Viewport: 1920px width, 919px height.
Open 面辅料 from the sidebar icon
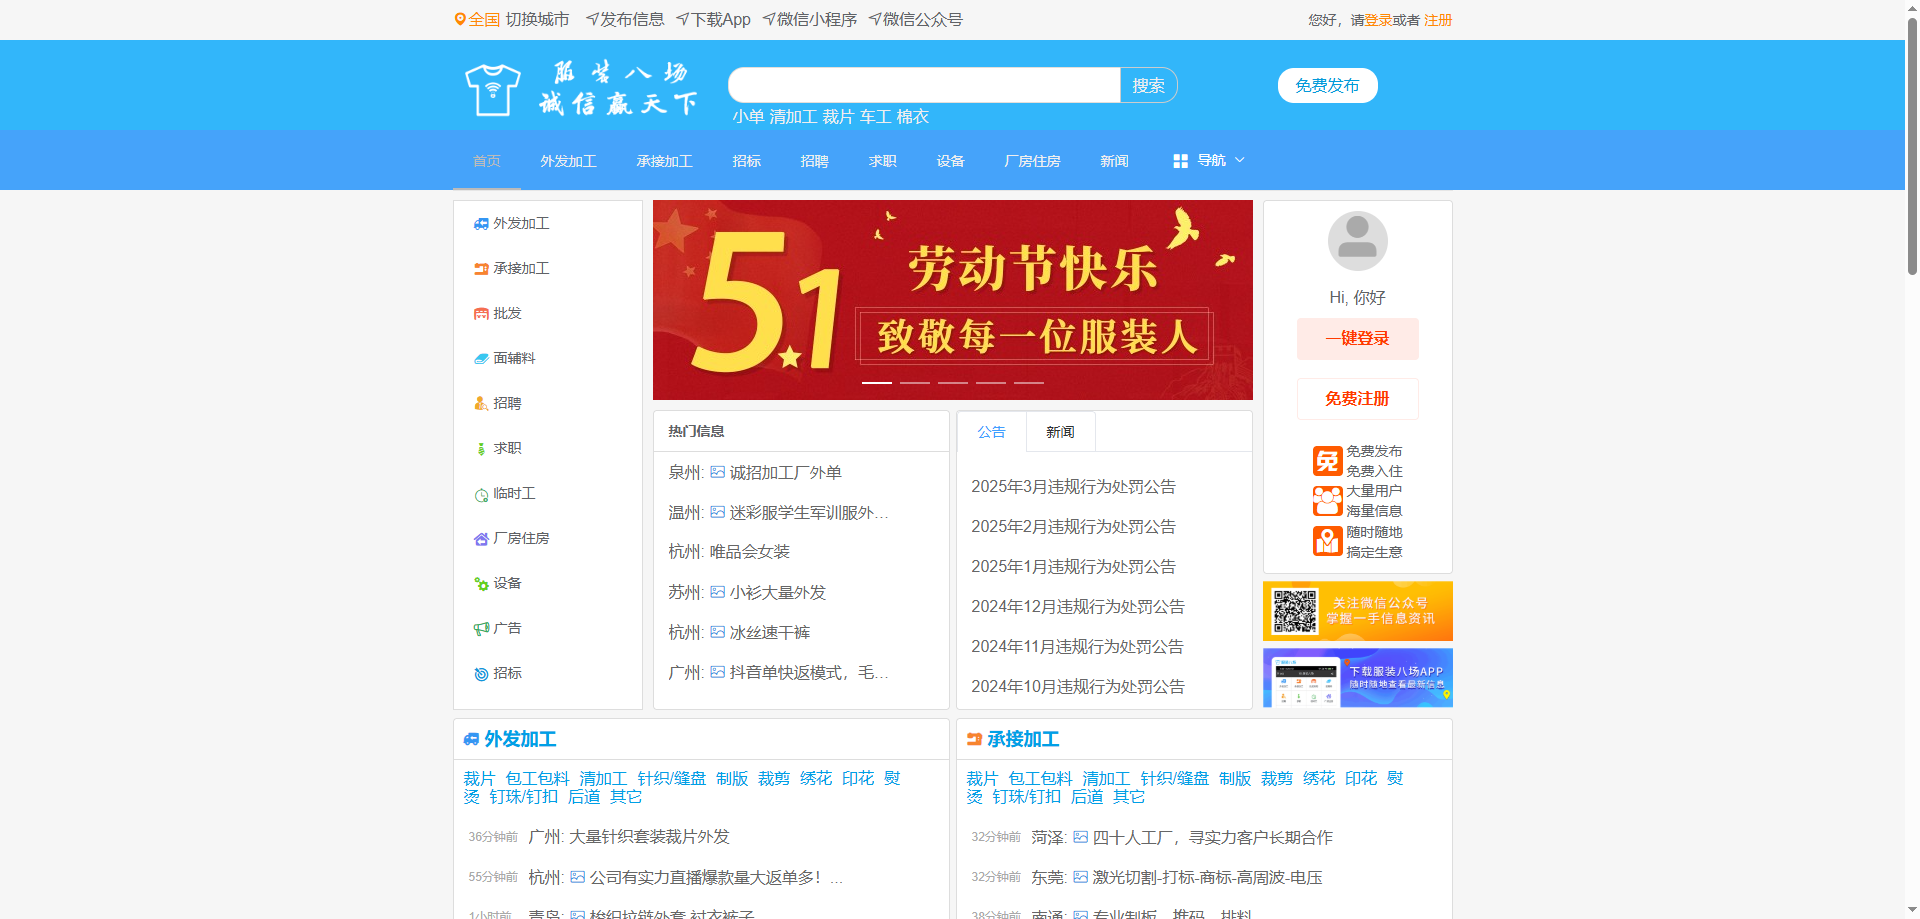pyautogui.click(x=482, y=358)
